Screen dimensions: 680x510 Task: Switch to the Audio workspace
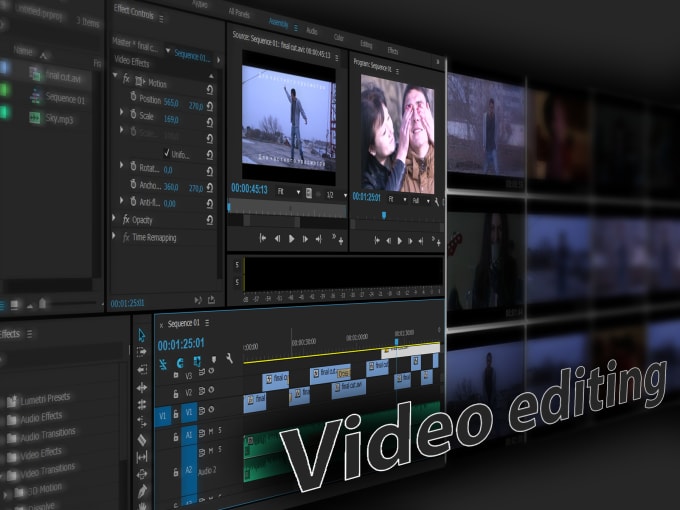[312, 31]
